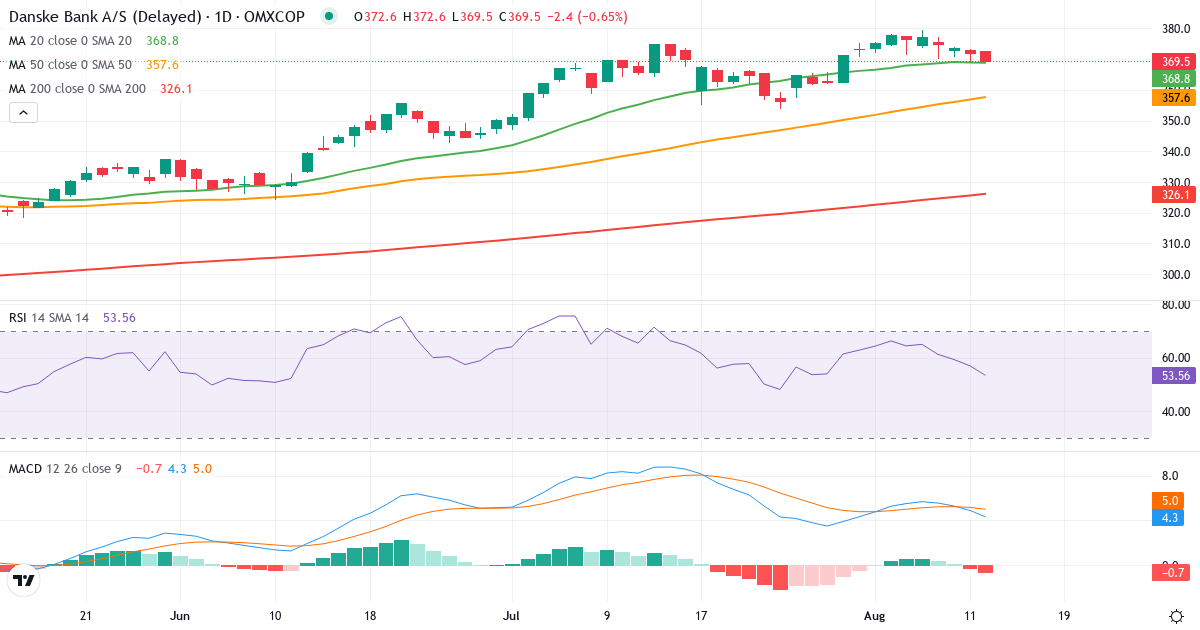
Task: Click the TradingView logo icon
Action: tap(23, 579)
